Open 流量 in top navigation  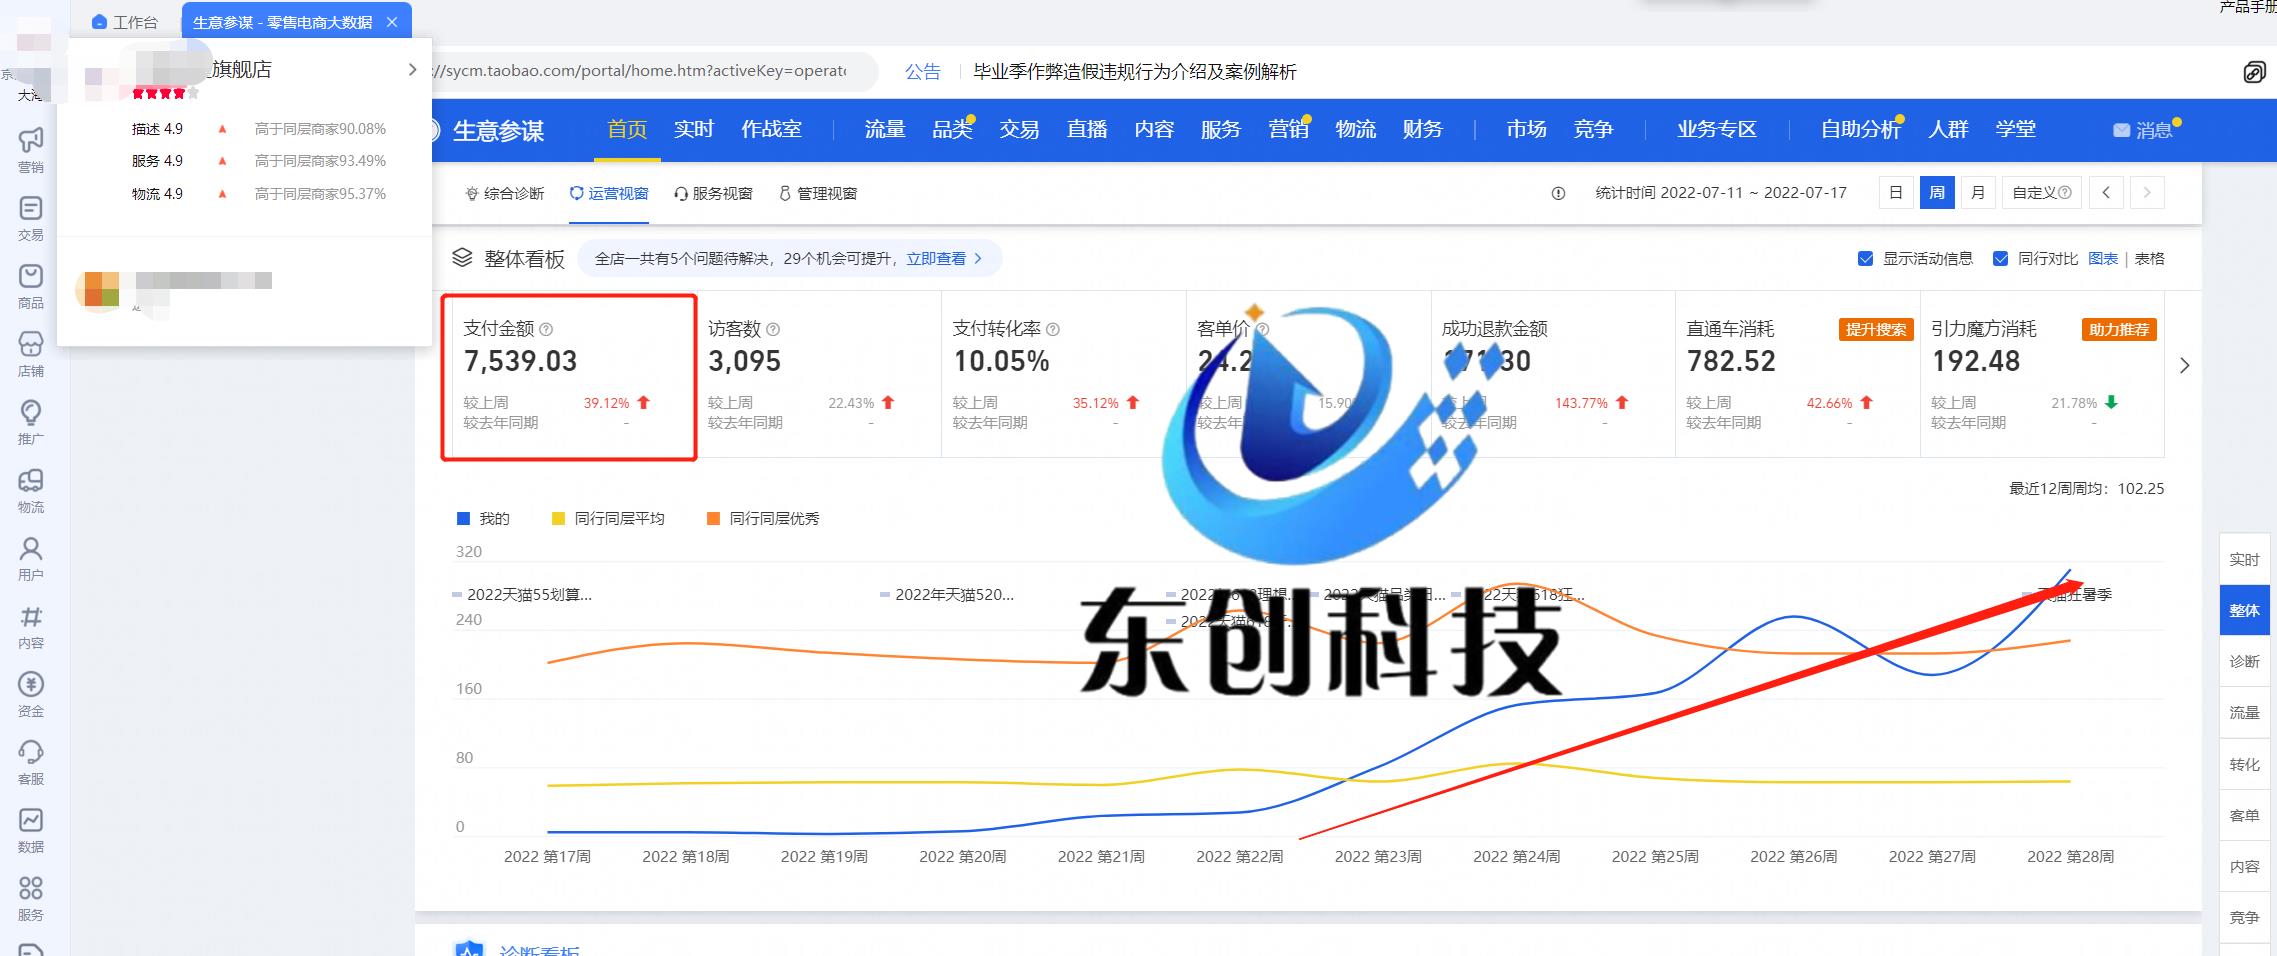[885, 130]
